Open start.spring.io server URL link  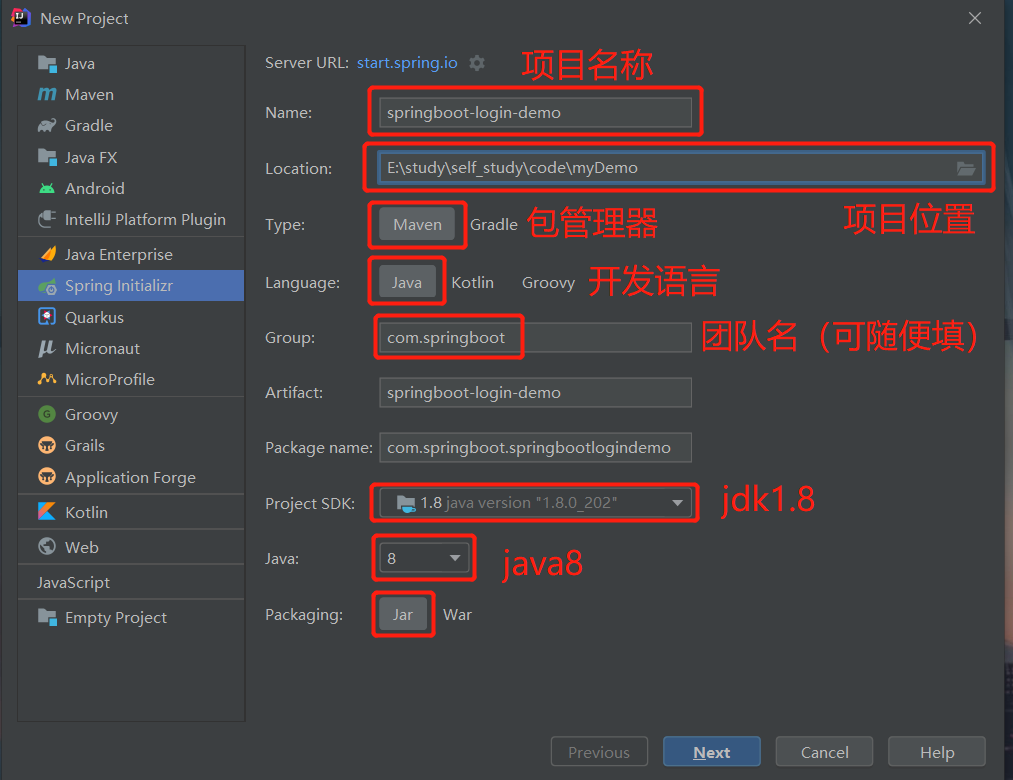pyautogui.click(x=407, y=63)
